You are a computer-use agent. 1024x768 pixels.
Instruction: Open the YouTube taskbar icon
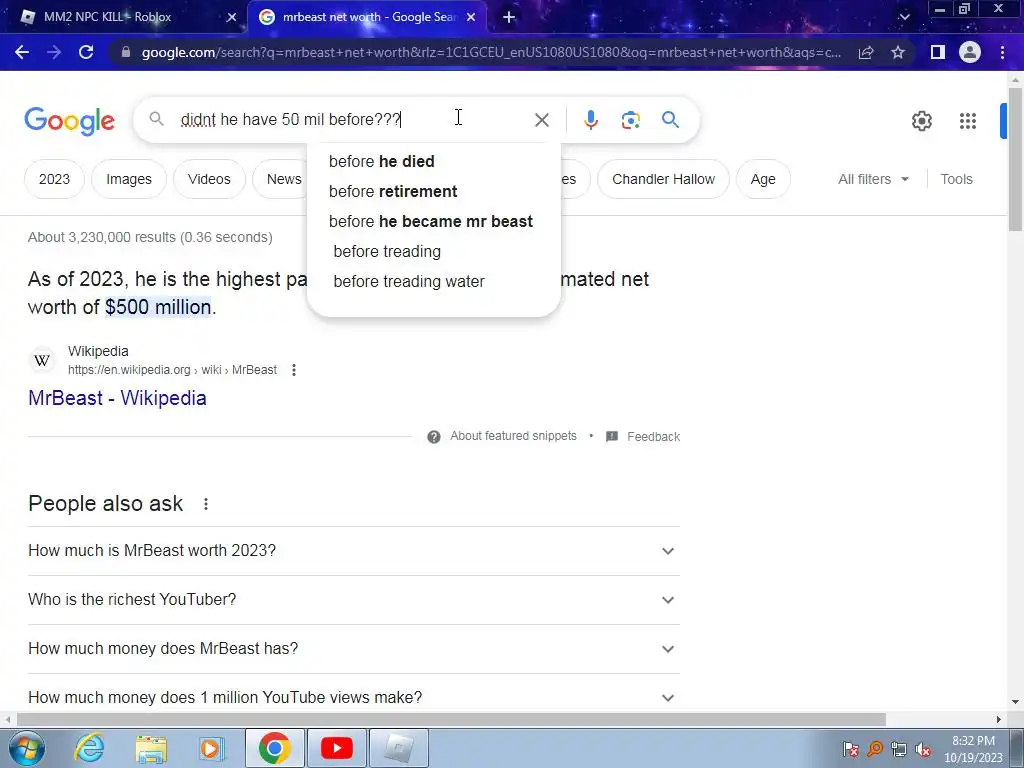[336, 748]
